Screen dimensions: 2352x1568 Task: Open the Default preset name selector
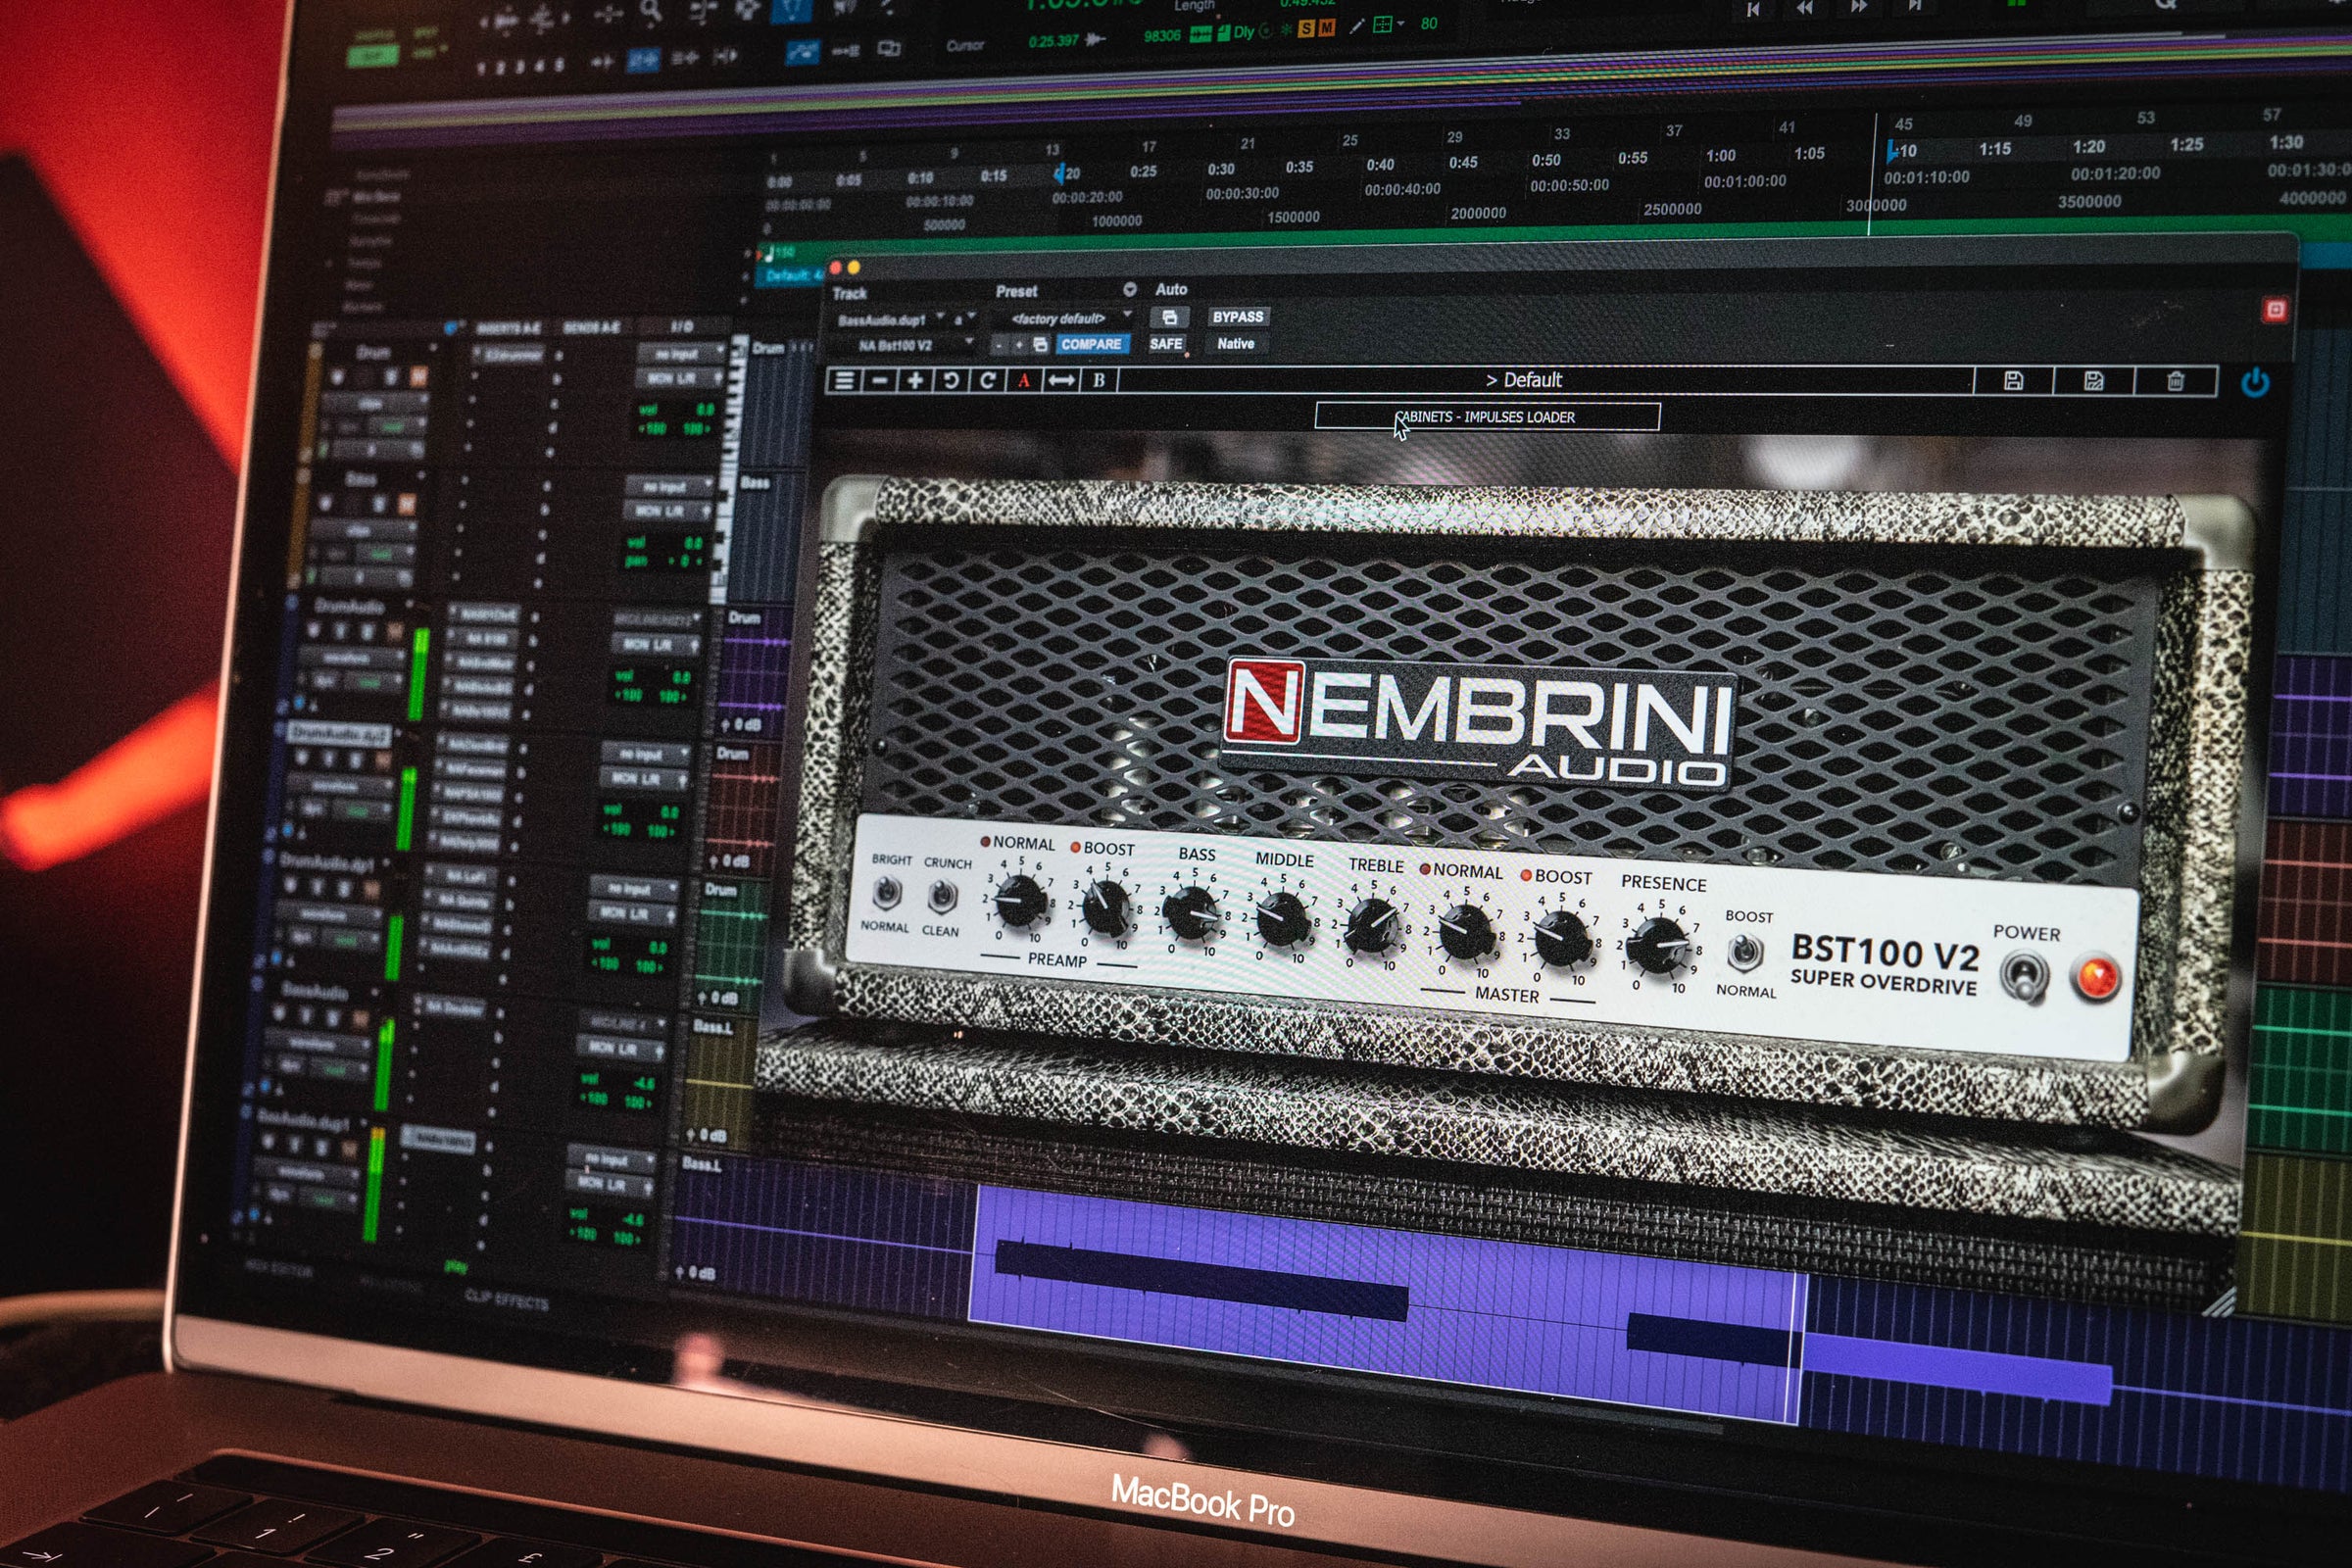[1523, 380]
